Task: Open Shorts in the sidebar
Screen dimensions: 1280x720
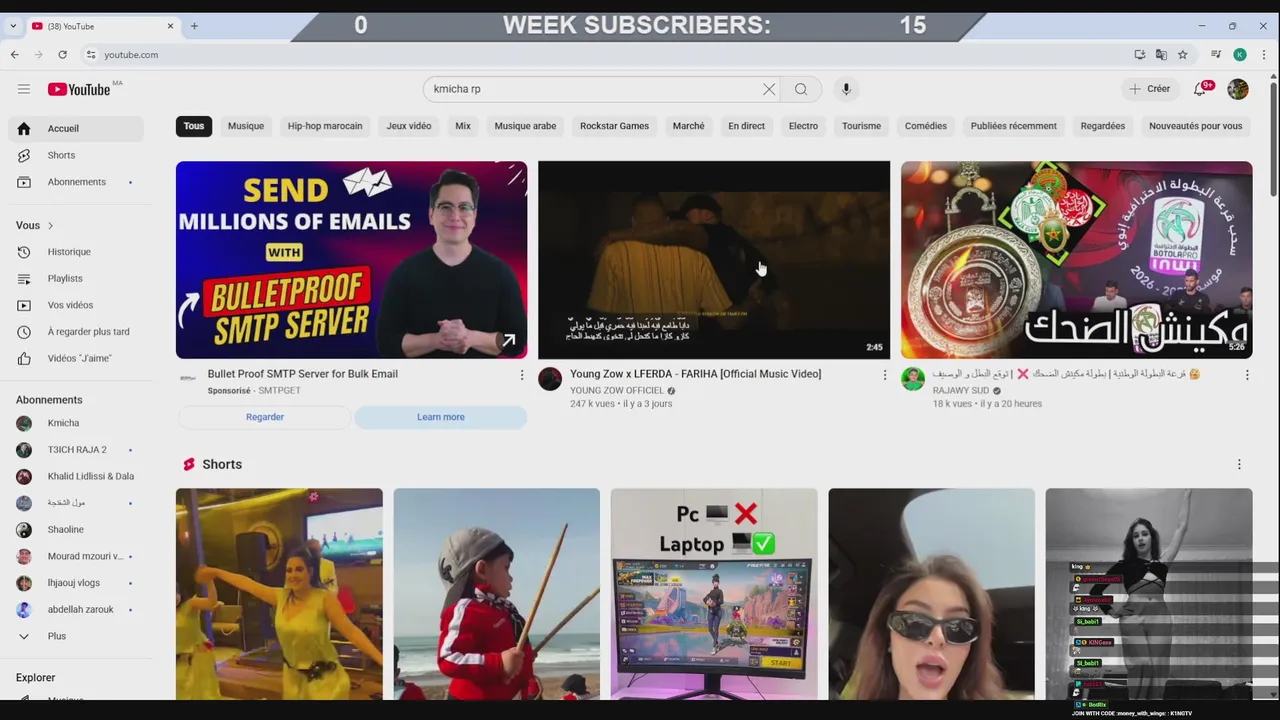Action: tap(76, 155)
